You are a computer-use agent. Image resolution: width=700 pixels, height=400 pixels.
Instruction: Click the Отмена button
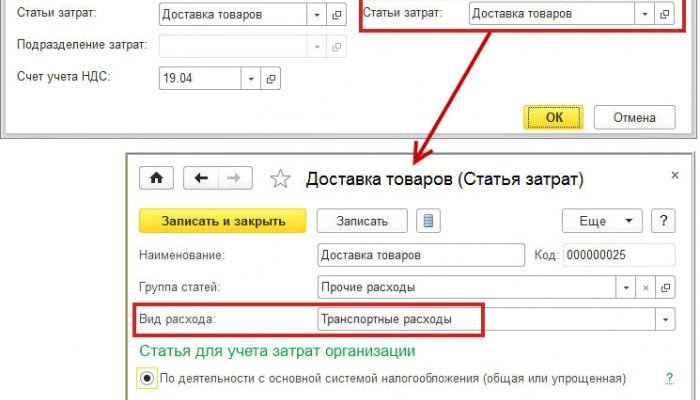[x=633, y=117]
